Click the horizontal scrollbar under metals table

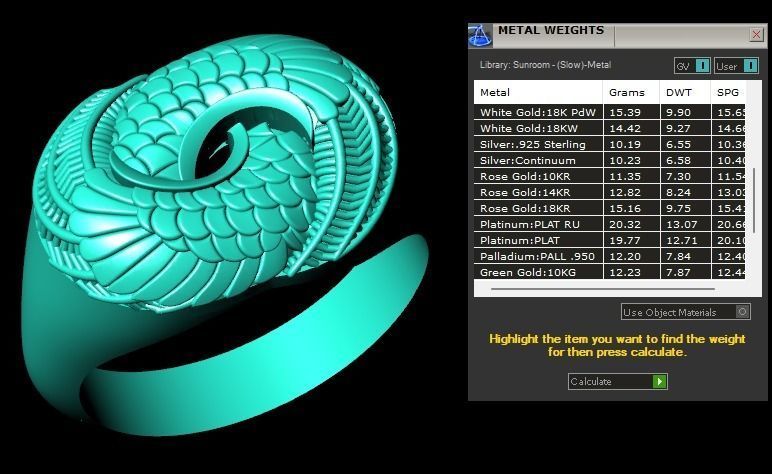tap(603, 289)
